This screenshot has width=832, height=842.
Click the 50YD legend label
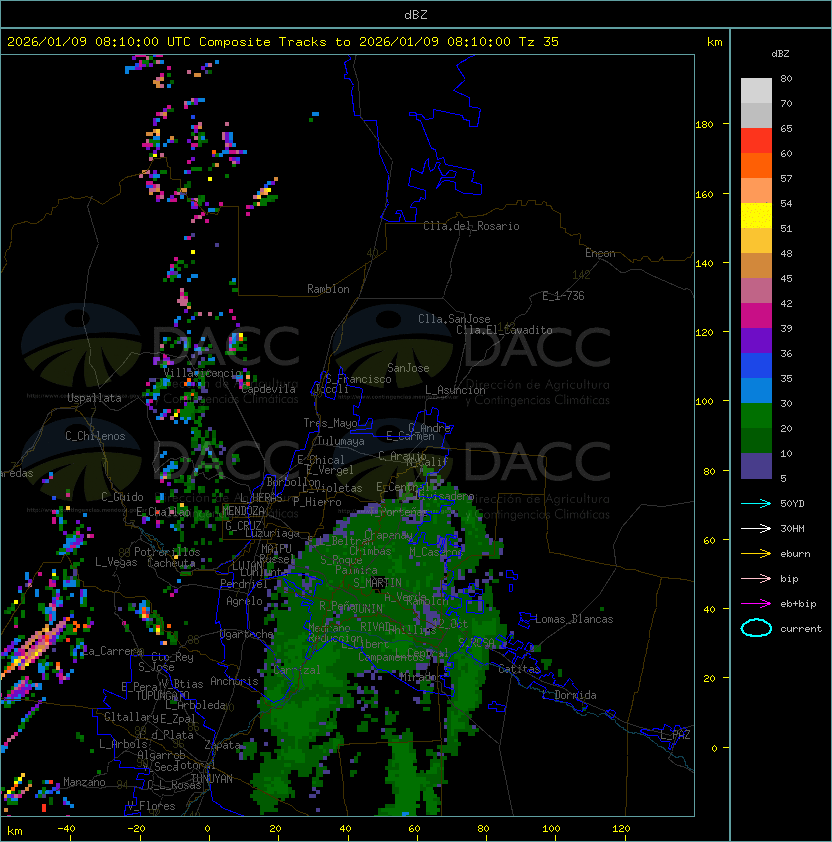pyautogui.click(x=792, y=503)
